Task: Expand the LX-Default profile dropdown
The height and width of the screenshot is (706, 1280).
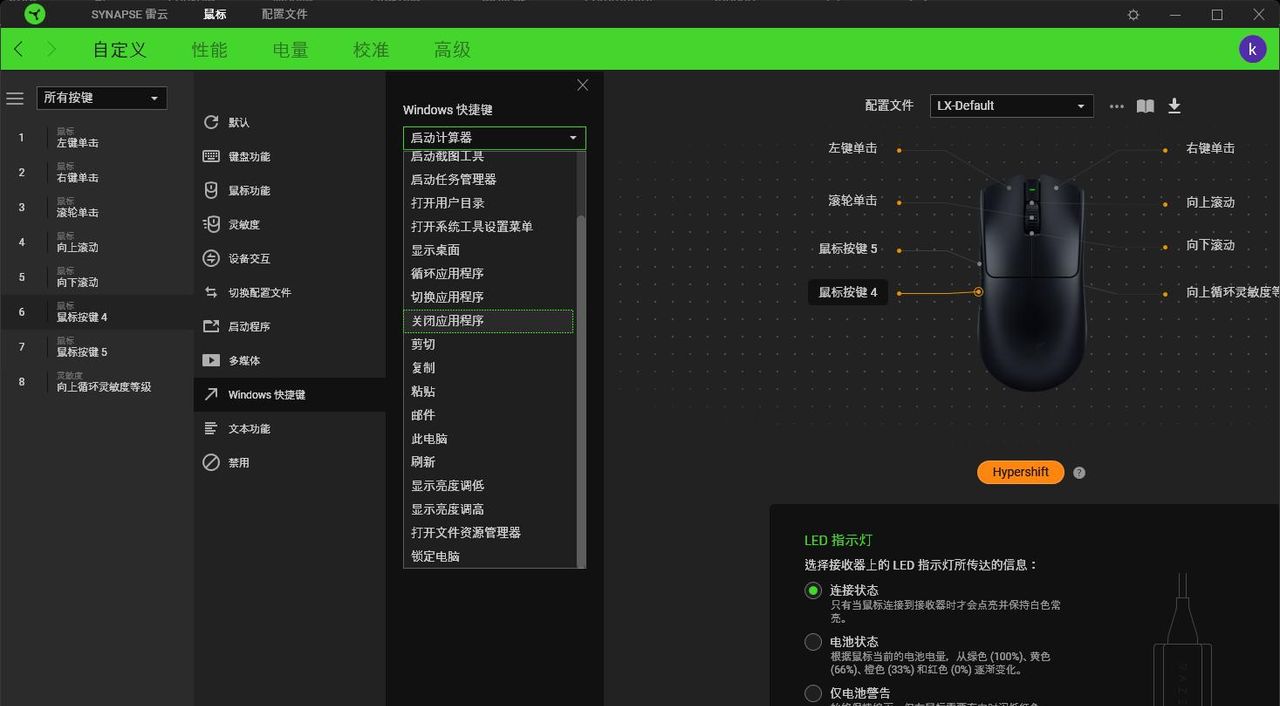Action: pos(1011,106)
